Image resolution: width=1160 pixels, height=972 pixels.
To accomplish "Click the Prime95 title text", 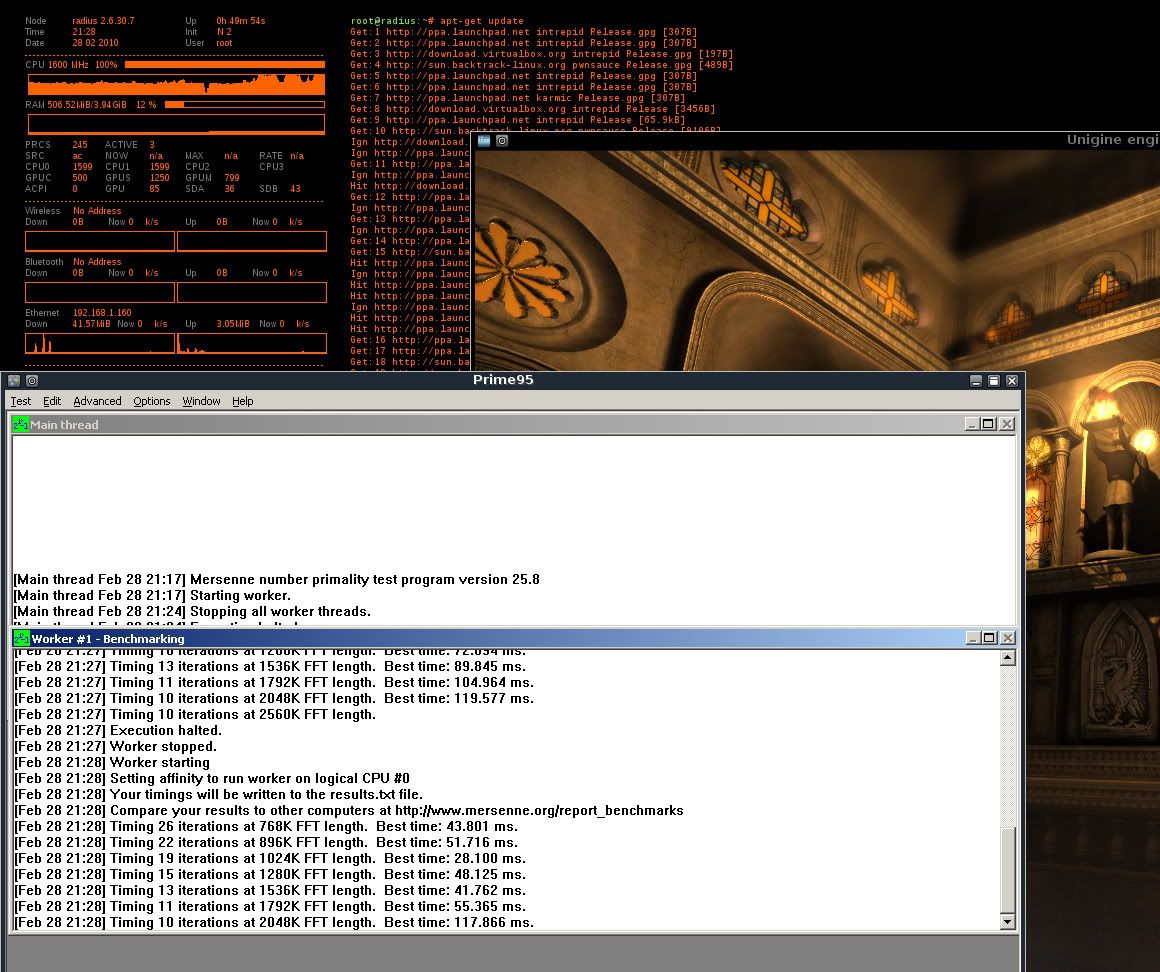I will 503,380.
